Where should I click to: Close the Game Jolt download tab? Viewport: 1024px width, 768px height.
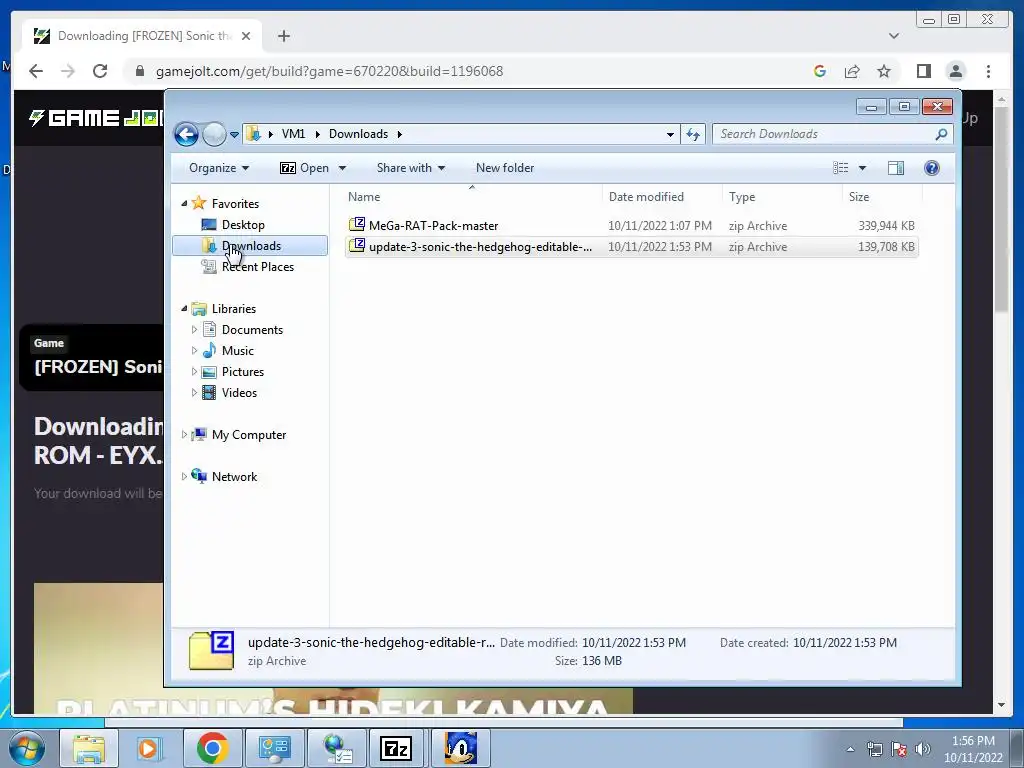coord(246,36)
